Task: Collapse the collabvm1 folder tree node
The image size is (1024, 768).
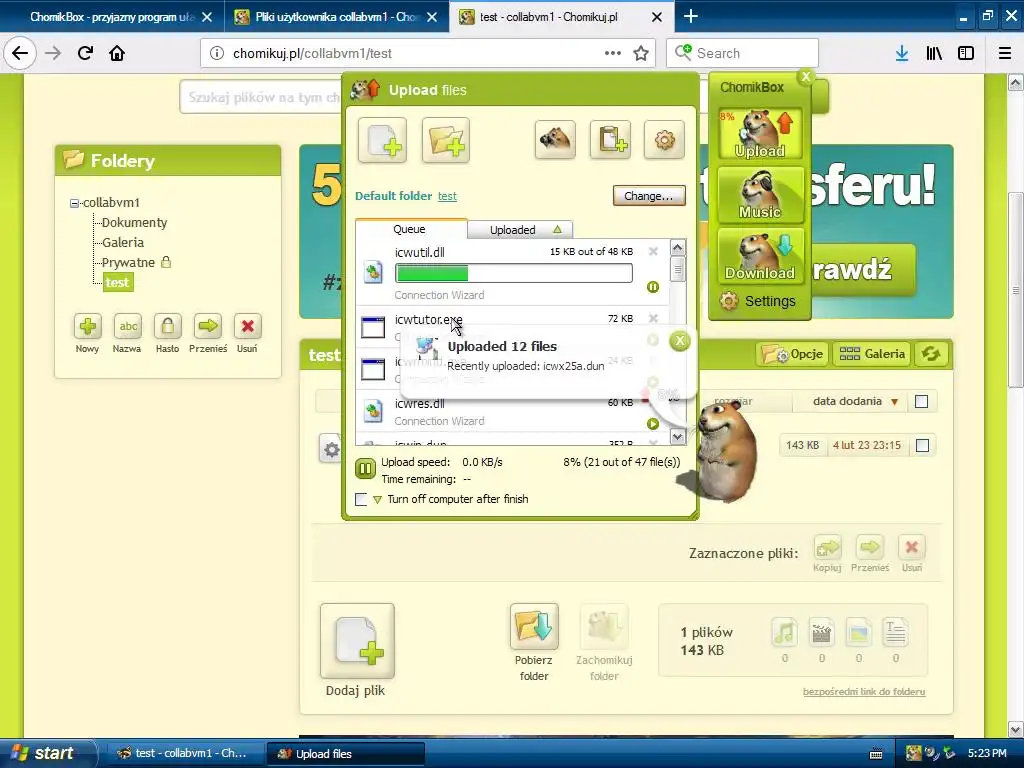Action: pos(74,203)
